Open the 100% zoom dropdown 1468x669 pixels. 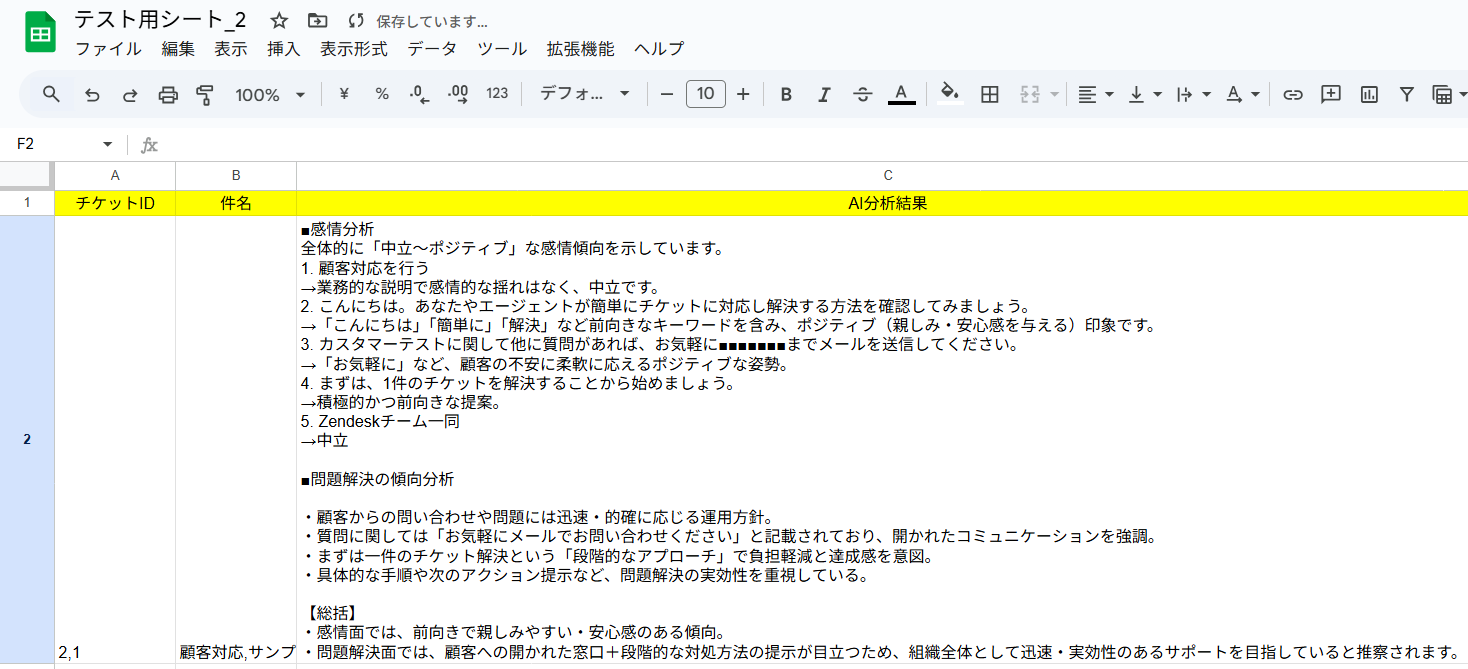point(270,94)
